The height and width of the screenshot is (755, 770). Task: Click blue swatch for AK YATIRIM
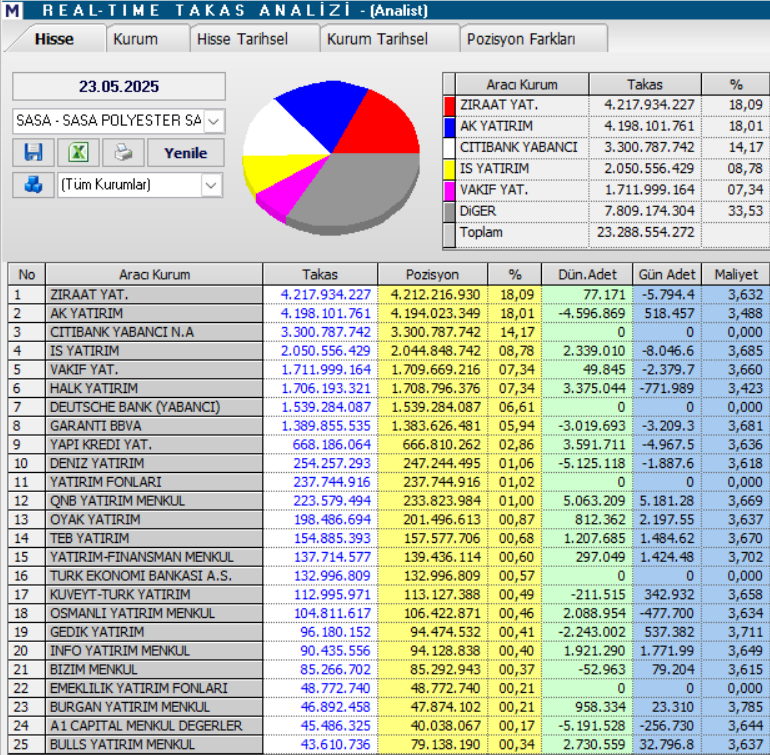pyautogui.click(x=449, y=127)
